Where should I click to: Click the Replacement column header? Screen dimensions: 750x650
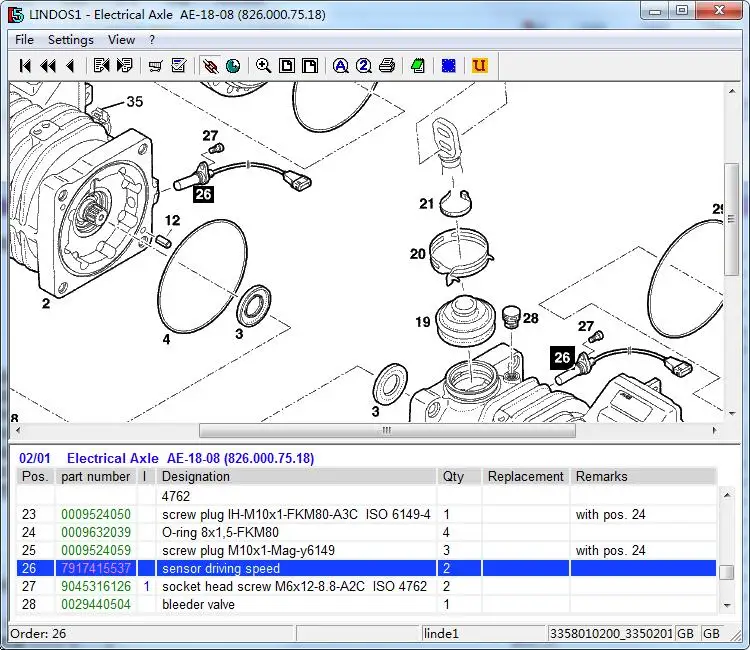coord(525,476)
